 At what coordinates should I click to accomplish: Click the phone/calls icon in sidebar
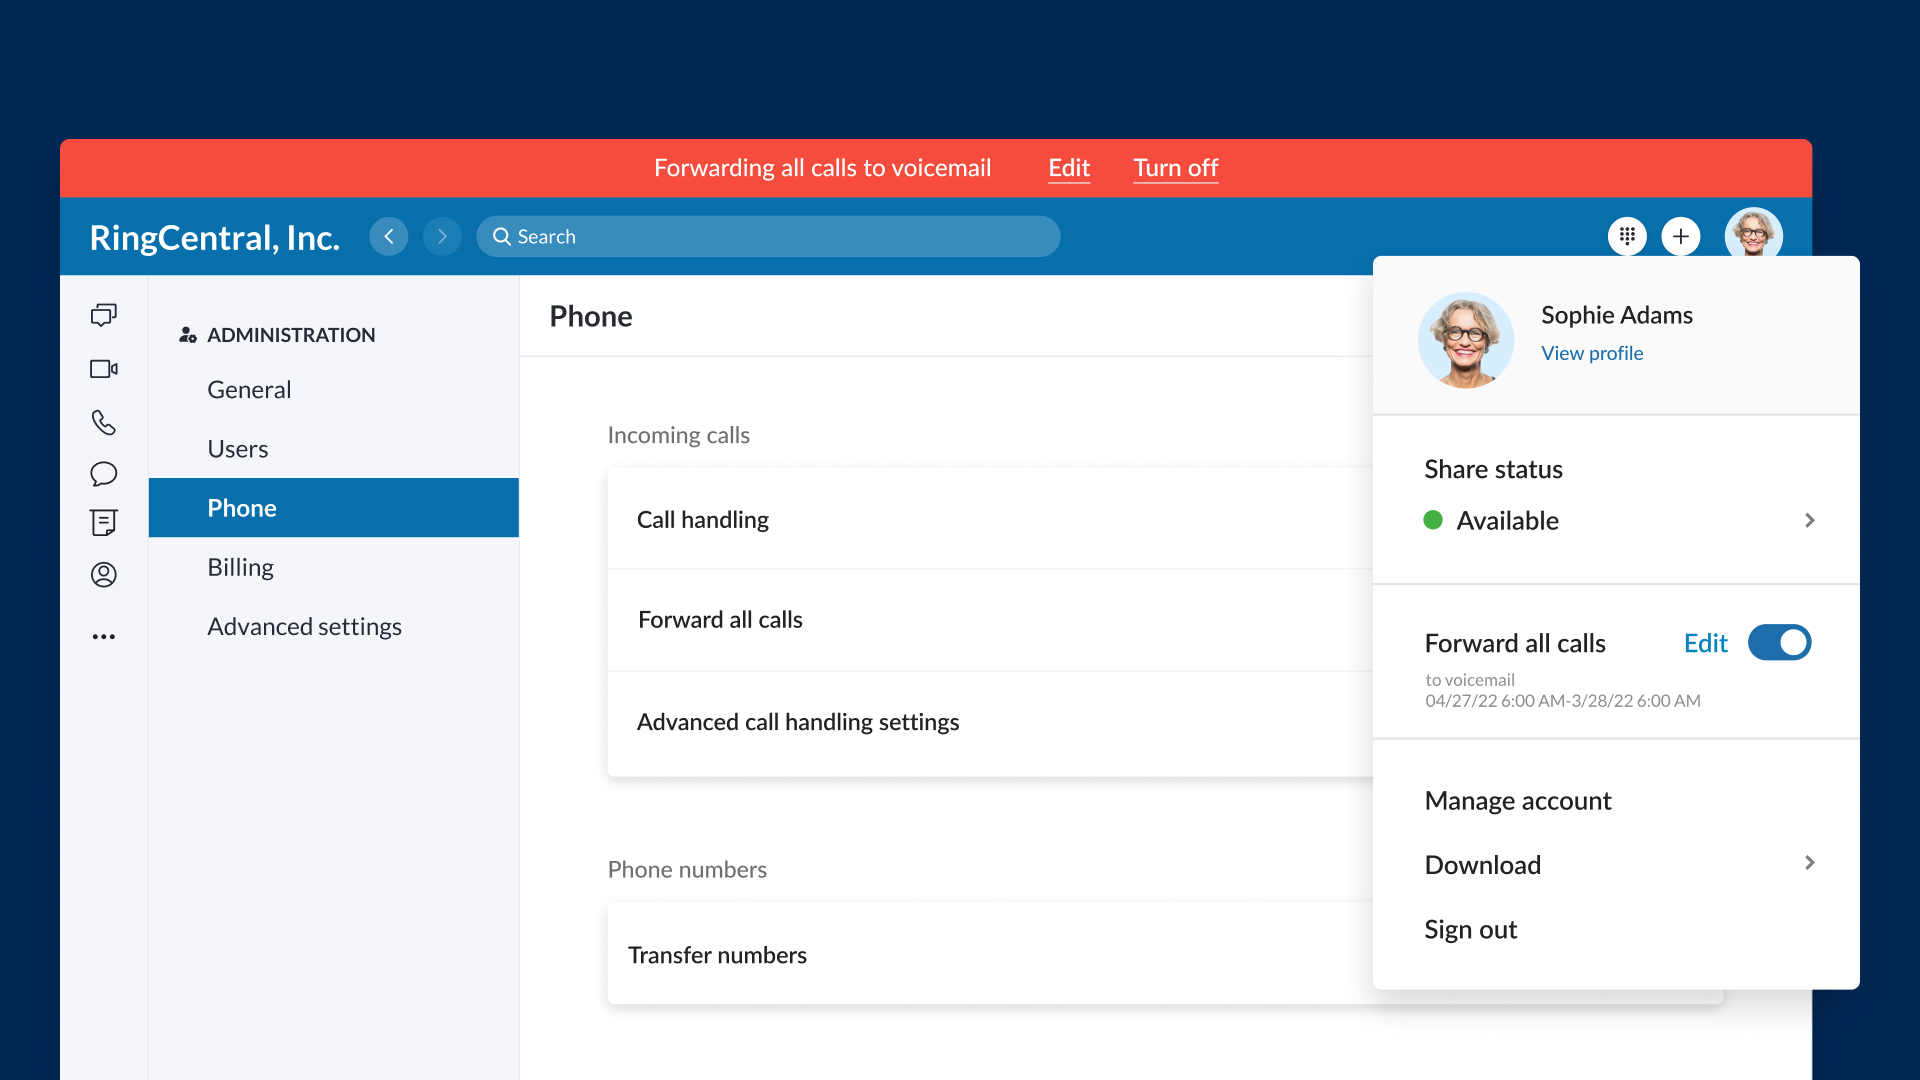pyautogui.click(x=105, y=422)
